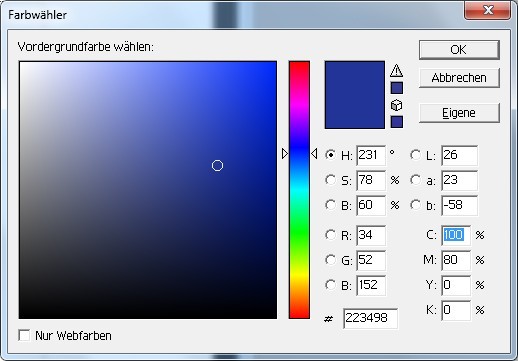Click the non-web-safe cube icon
Image resolution: width=518 pixels, height=361 pixels.
[396, 105]
